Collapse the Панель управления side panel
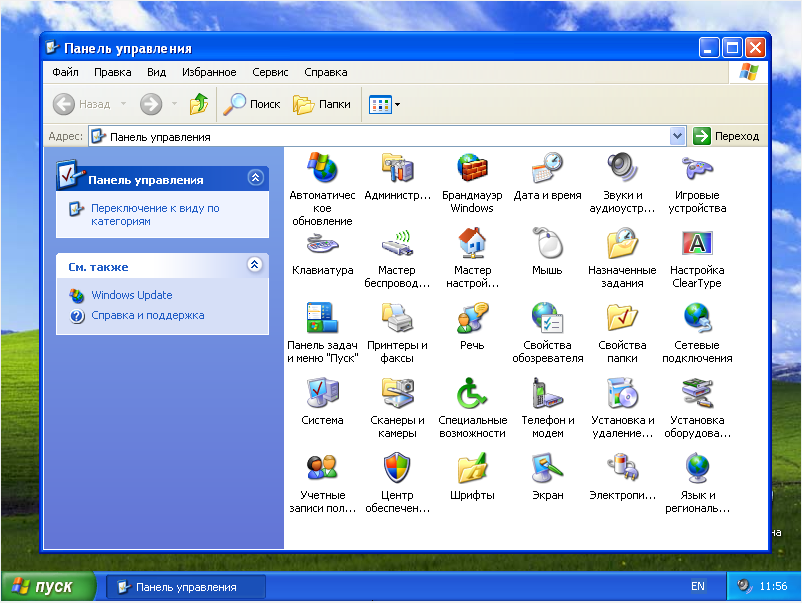The image size is (802, 603). [x=255, y=178]
